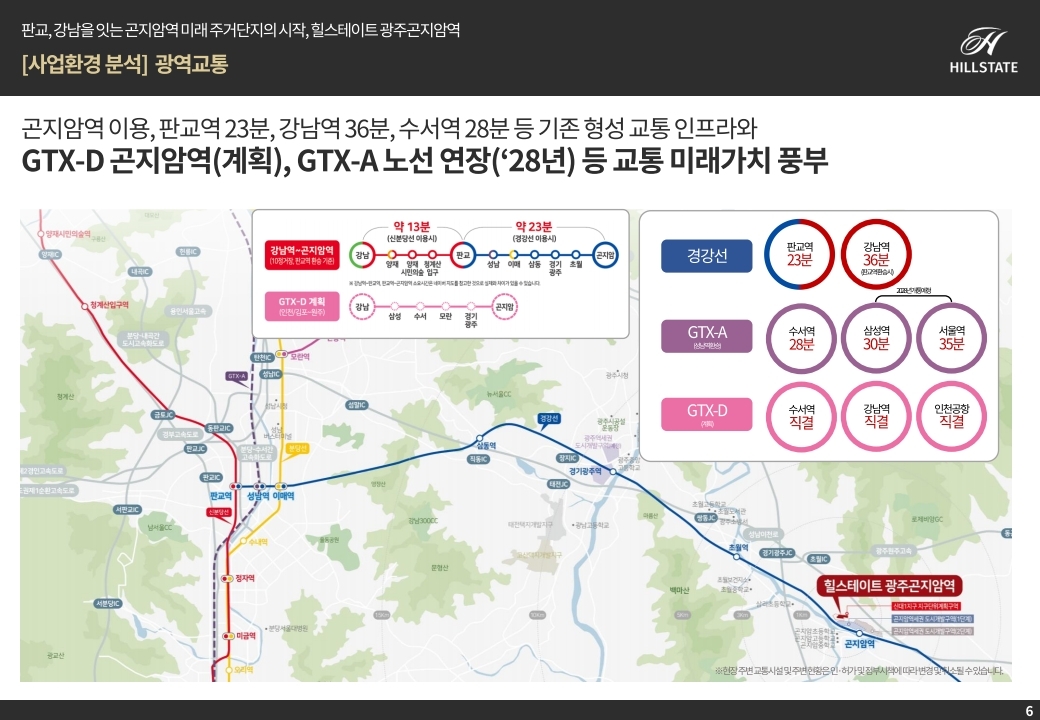Click the '판교' transfer station circle in the line diagram
Viewport: 1040px width, 720px height.
point(462,255)
